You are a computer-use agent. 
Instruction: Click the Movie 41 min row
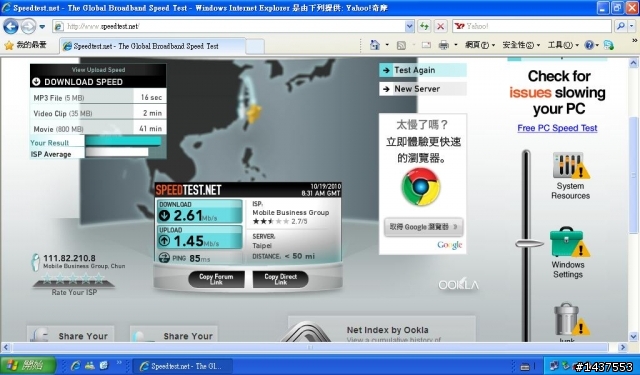98,128
